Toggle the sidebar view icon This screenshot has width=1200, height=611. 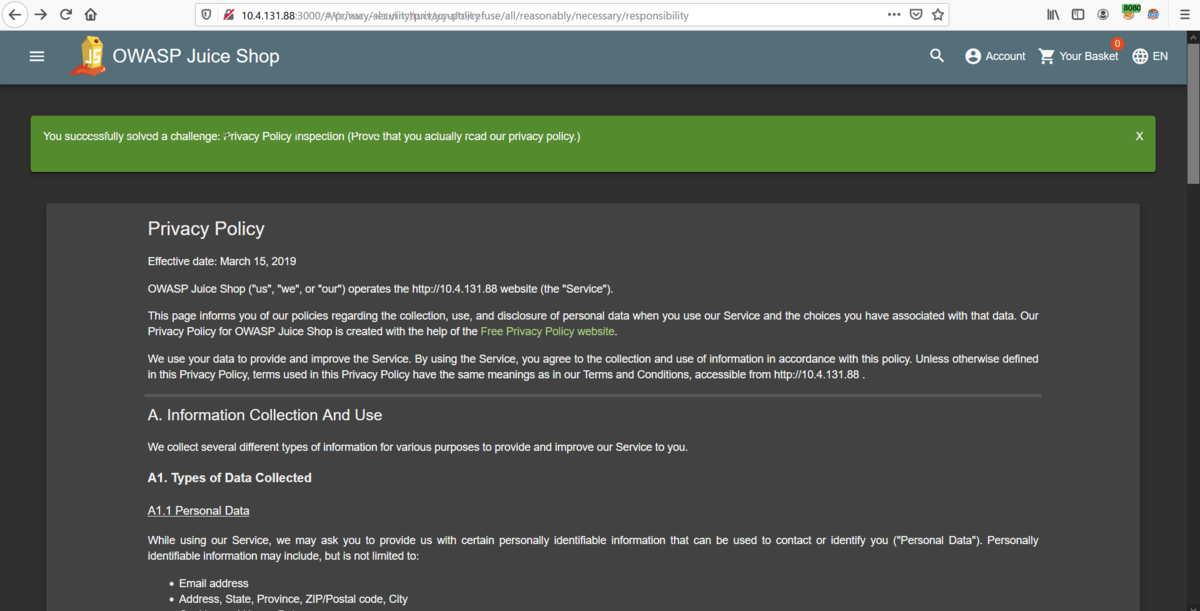pyautogui.click(x=1078, y=15)
